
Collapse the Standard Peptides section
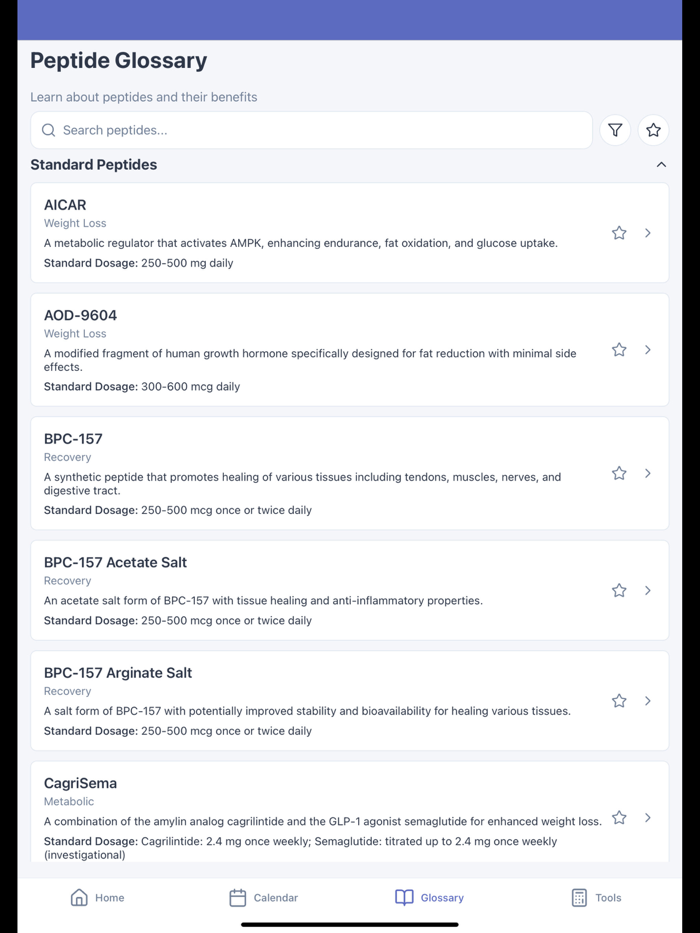(x=661, y=164)
